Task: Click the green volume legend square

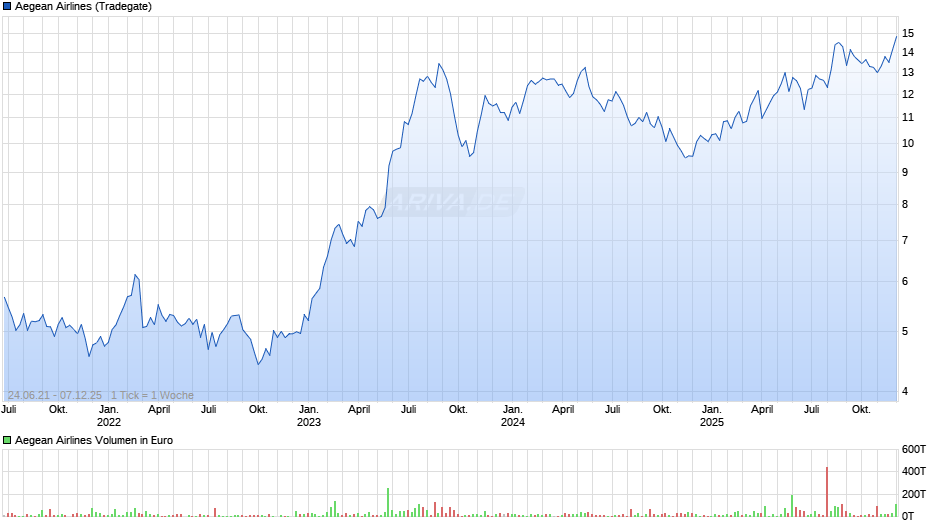Action: click(7, 440)
